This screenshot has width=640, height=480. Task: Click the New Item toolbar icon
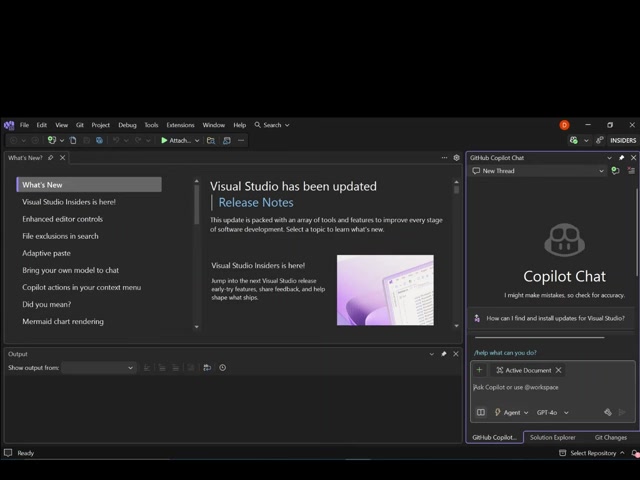pyautogui.click(x=51, y=140)
